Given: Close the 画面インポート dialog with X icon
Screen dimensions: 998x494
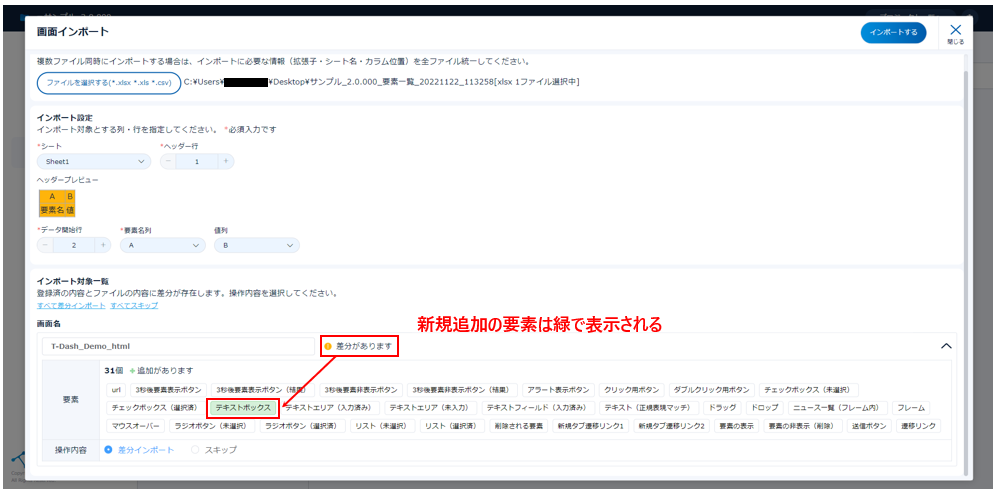Looking at the screenshot, I should pos(955,31).
